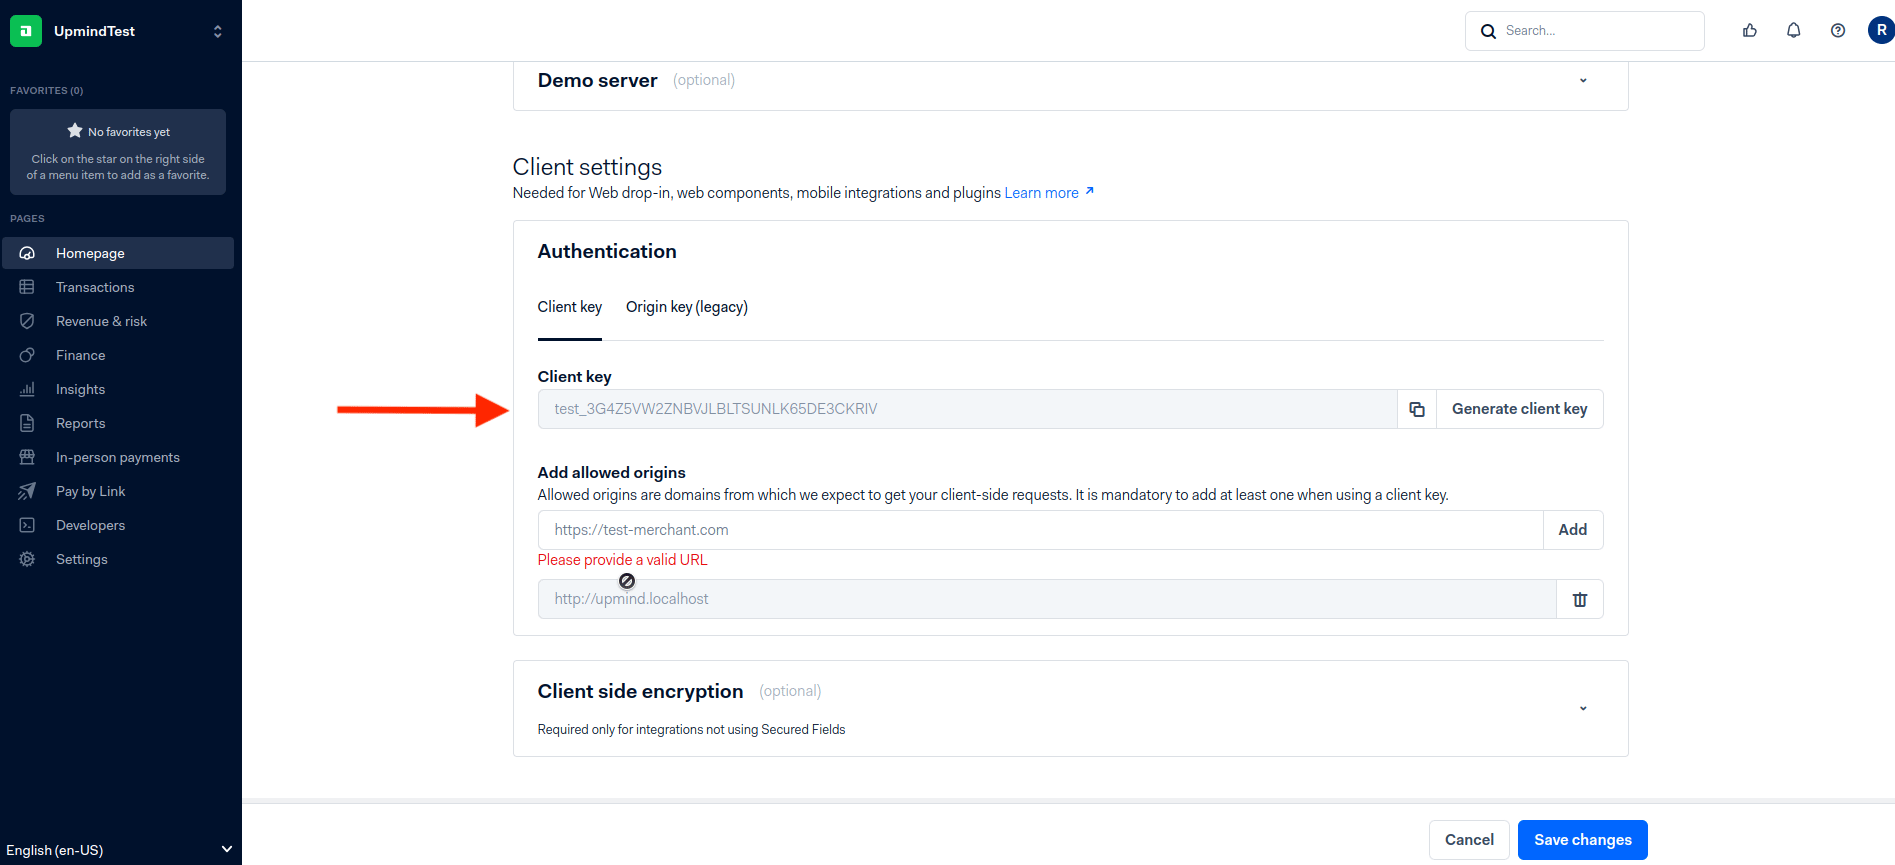Open In-person payments page
The width and height of the screenshot is (1895, 865).
[118, 457]
